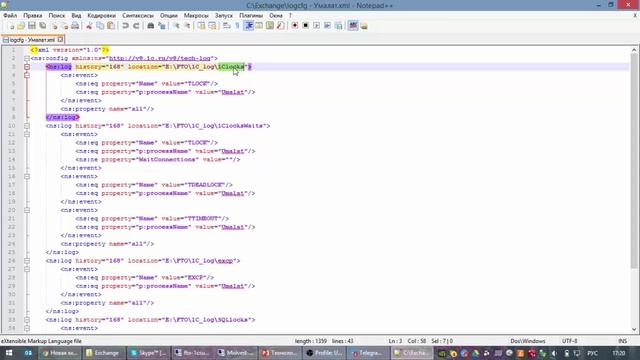Viewport: 640px width, 360px height.
Task: Open the Поиск menu
Action: [x=57, y=16]
